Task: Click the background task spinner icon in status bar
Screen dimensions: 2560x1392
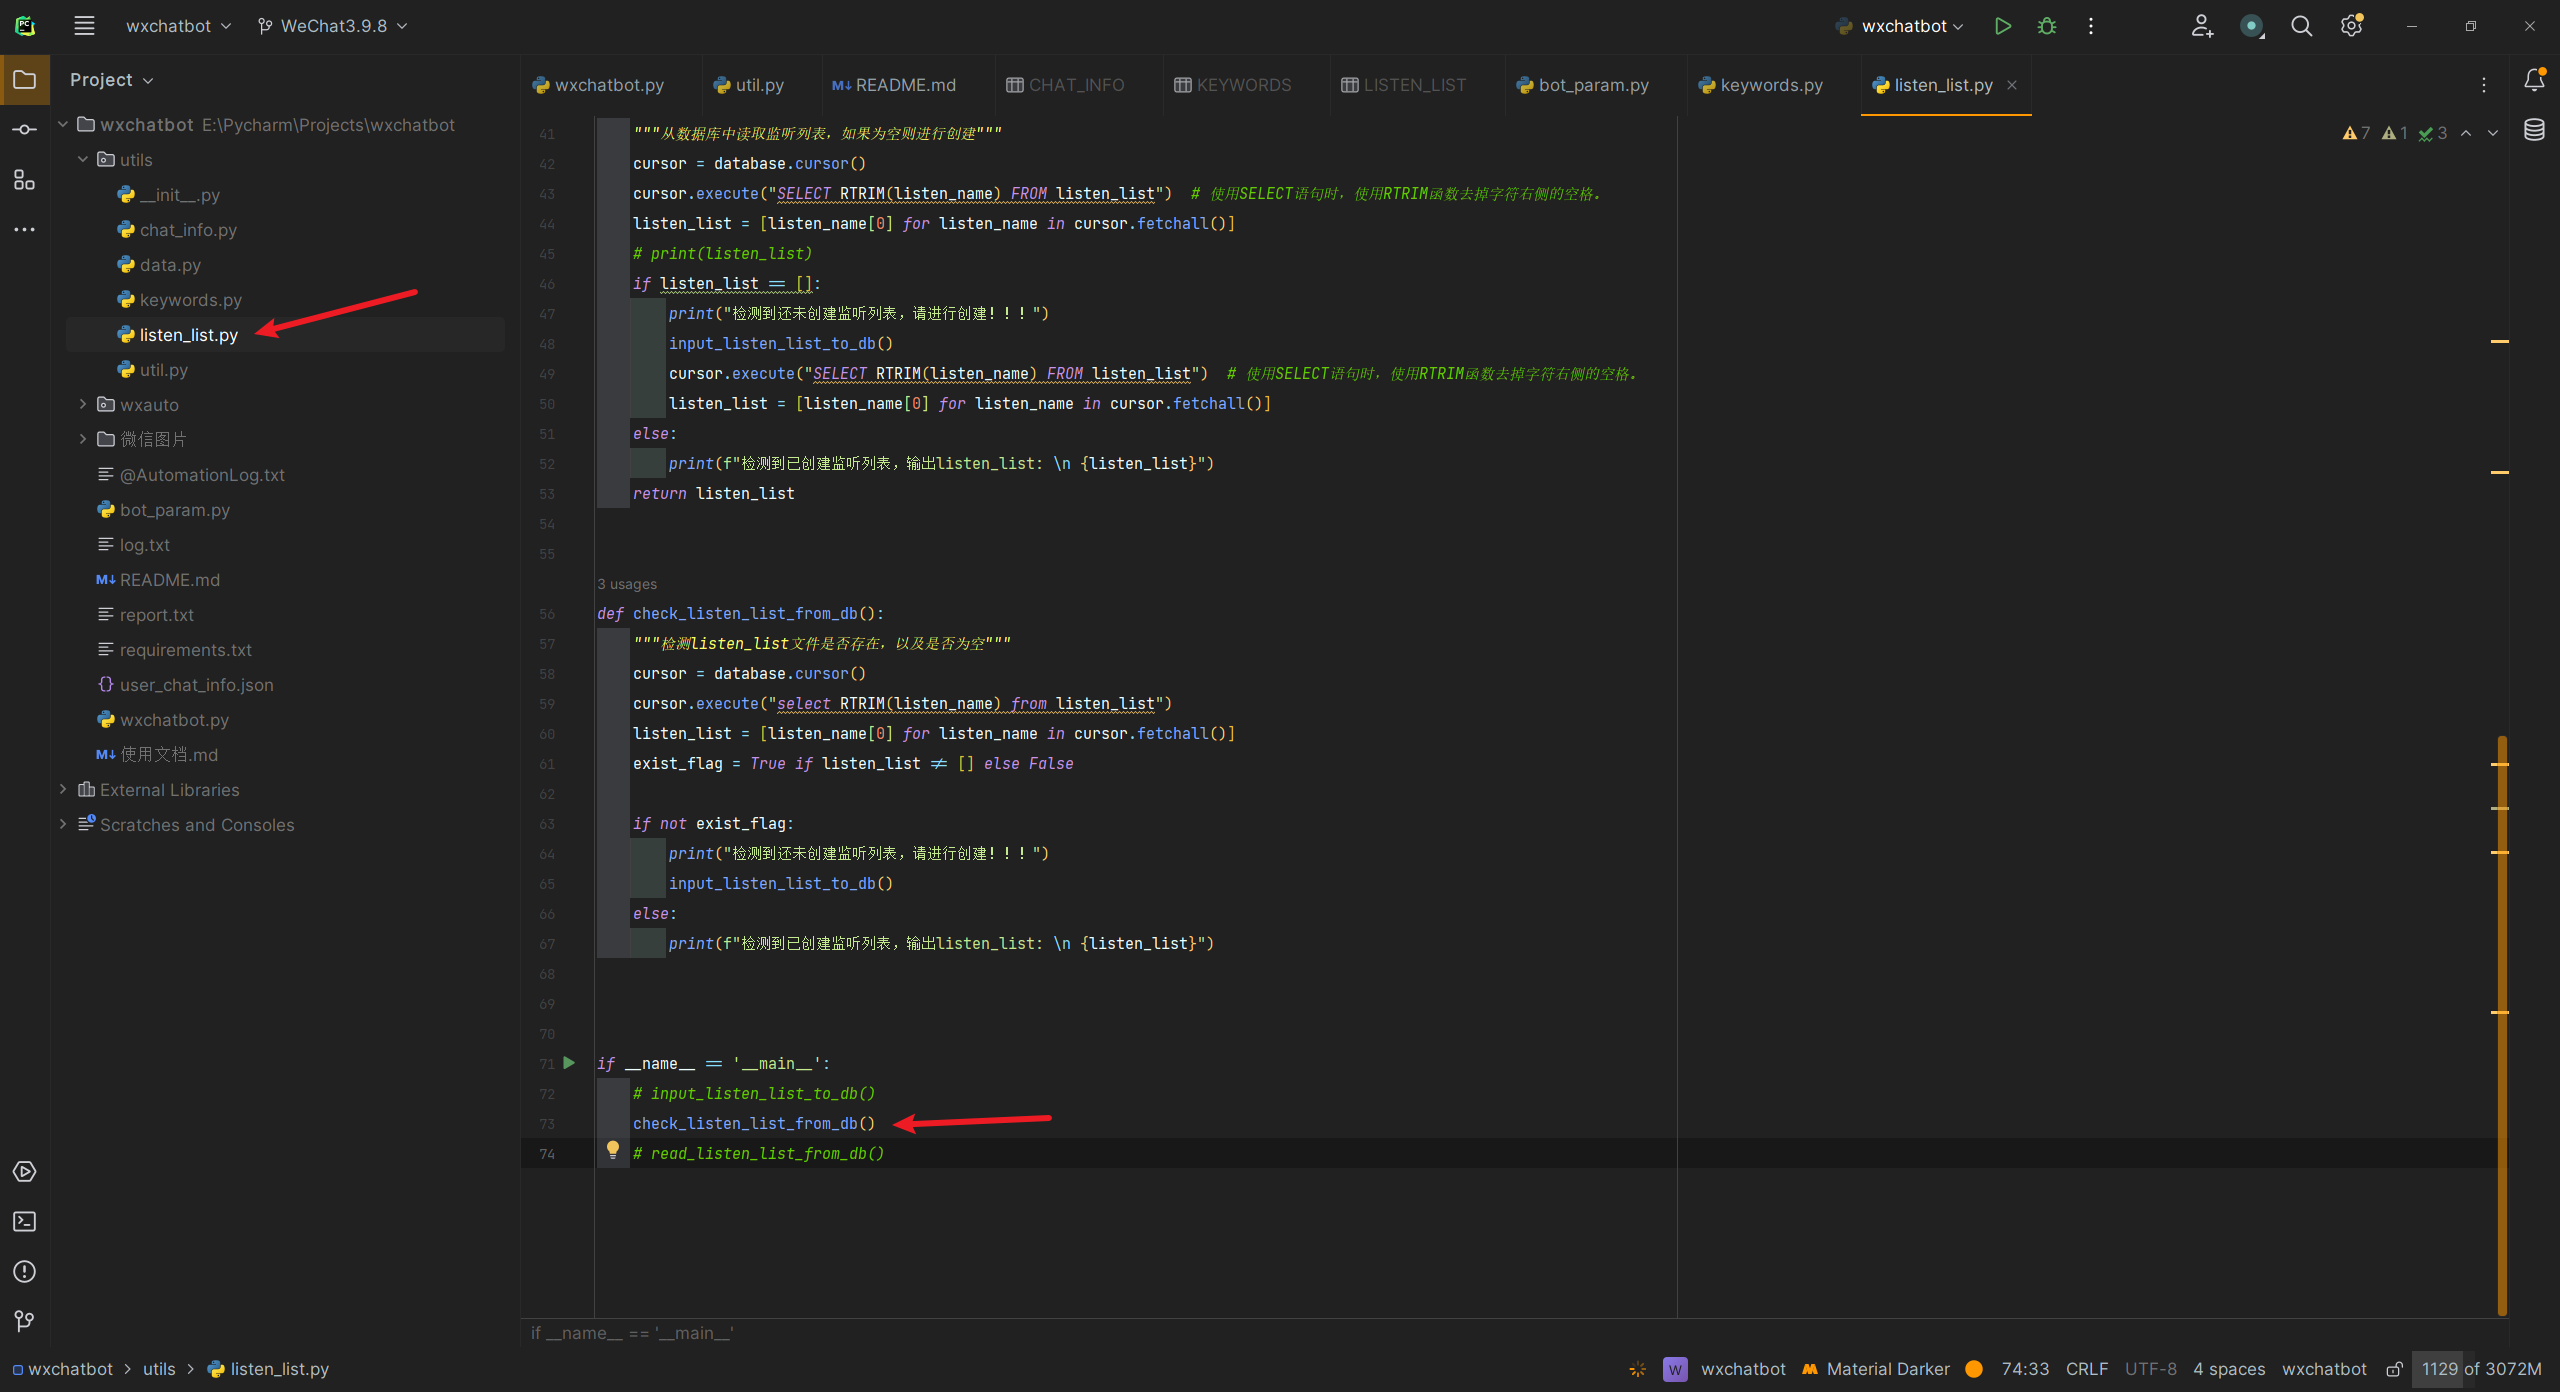Action: click(x=1637, y=1369)
